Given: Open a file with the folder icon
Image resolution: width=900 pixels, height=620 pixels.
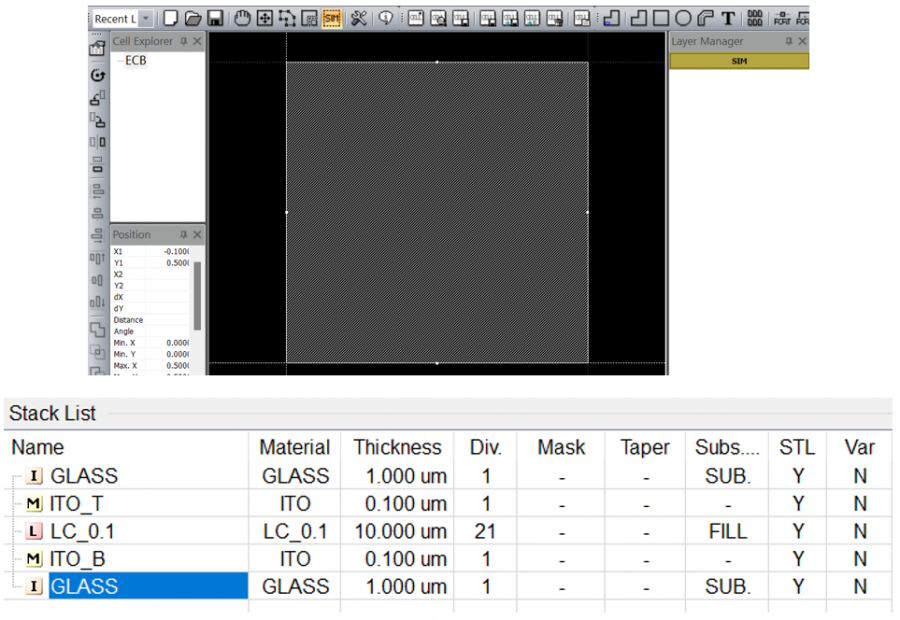Looking at the screenshot, I should (x=193, y=18).
